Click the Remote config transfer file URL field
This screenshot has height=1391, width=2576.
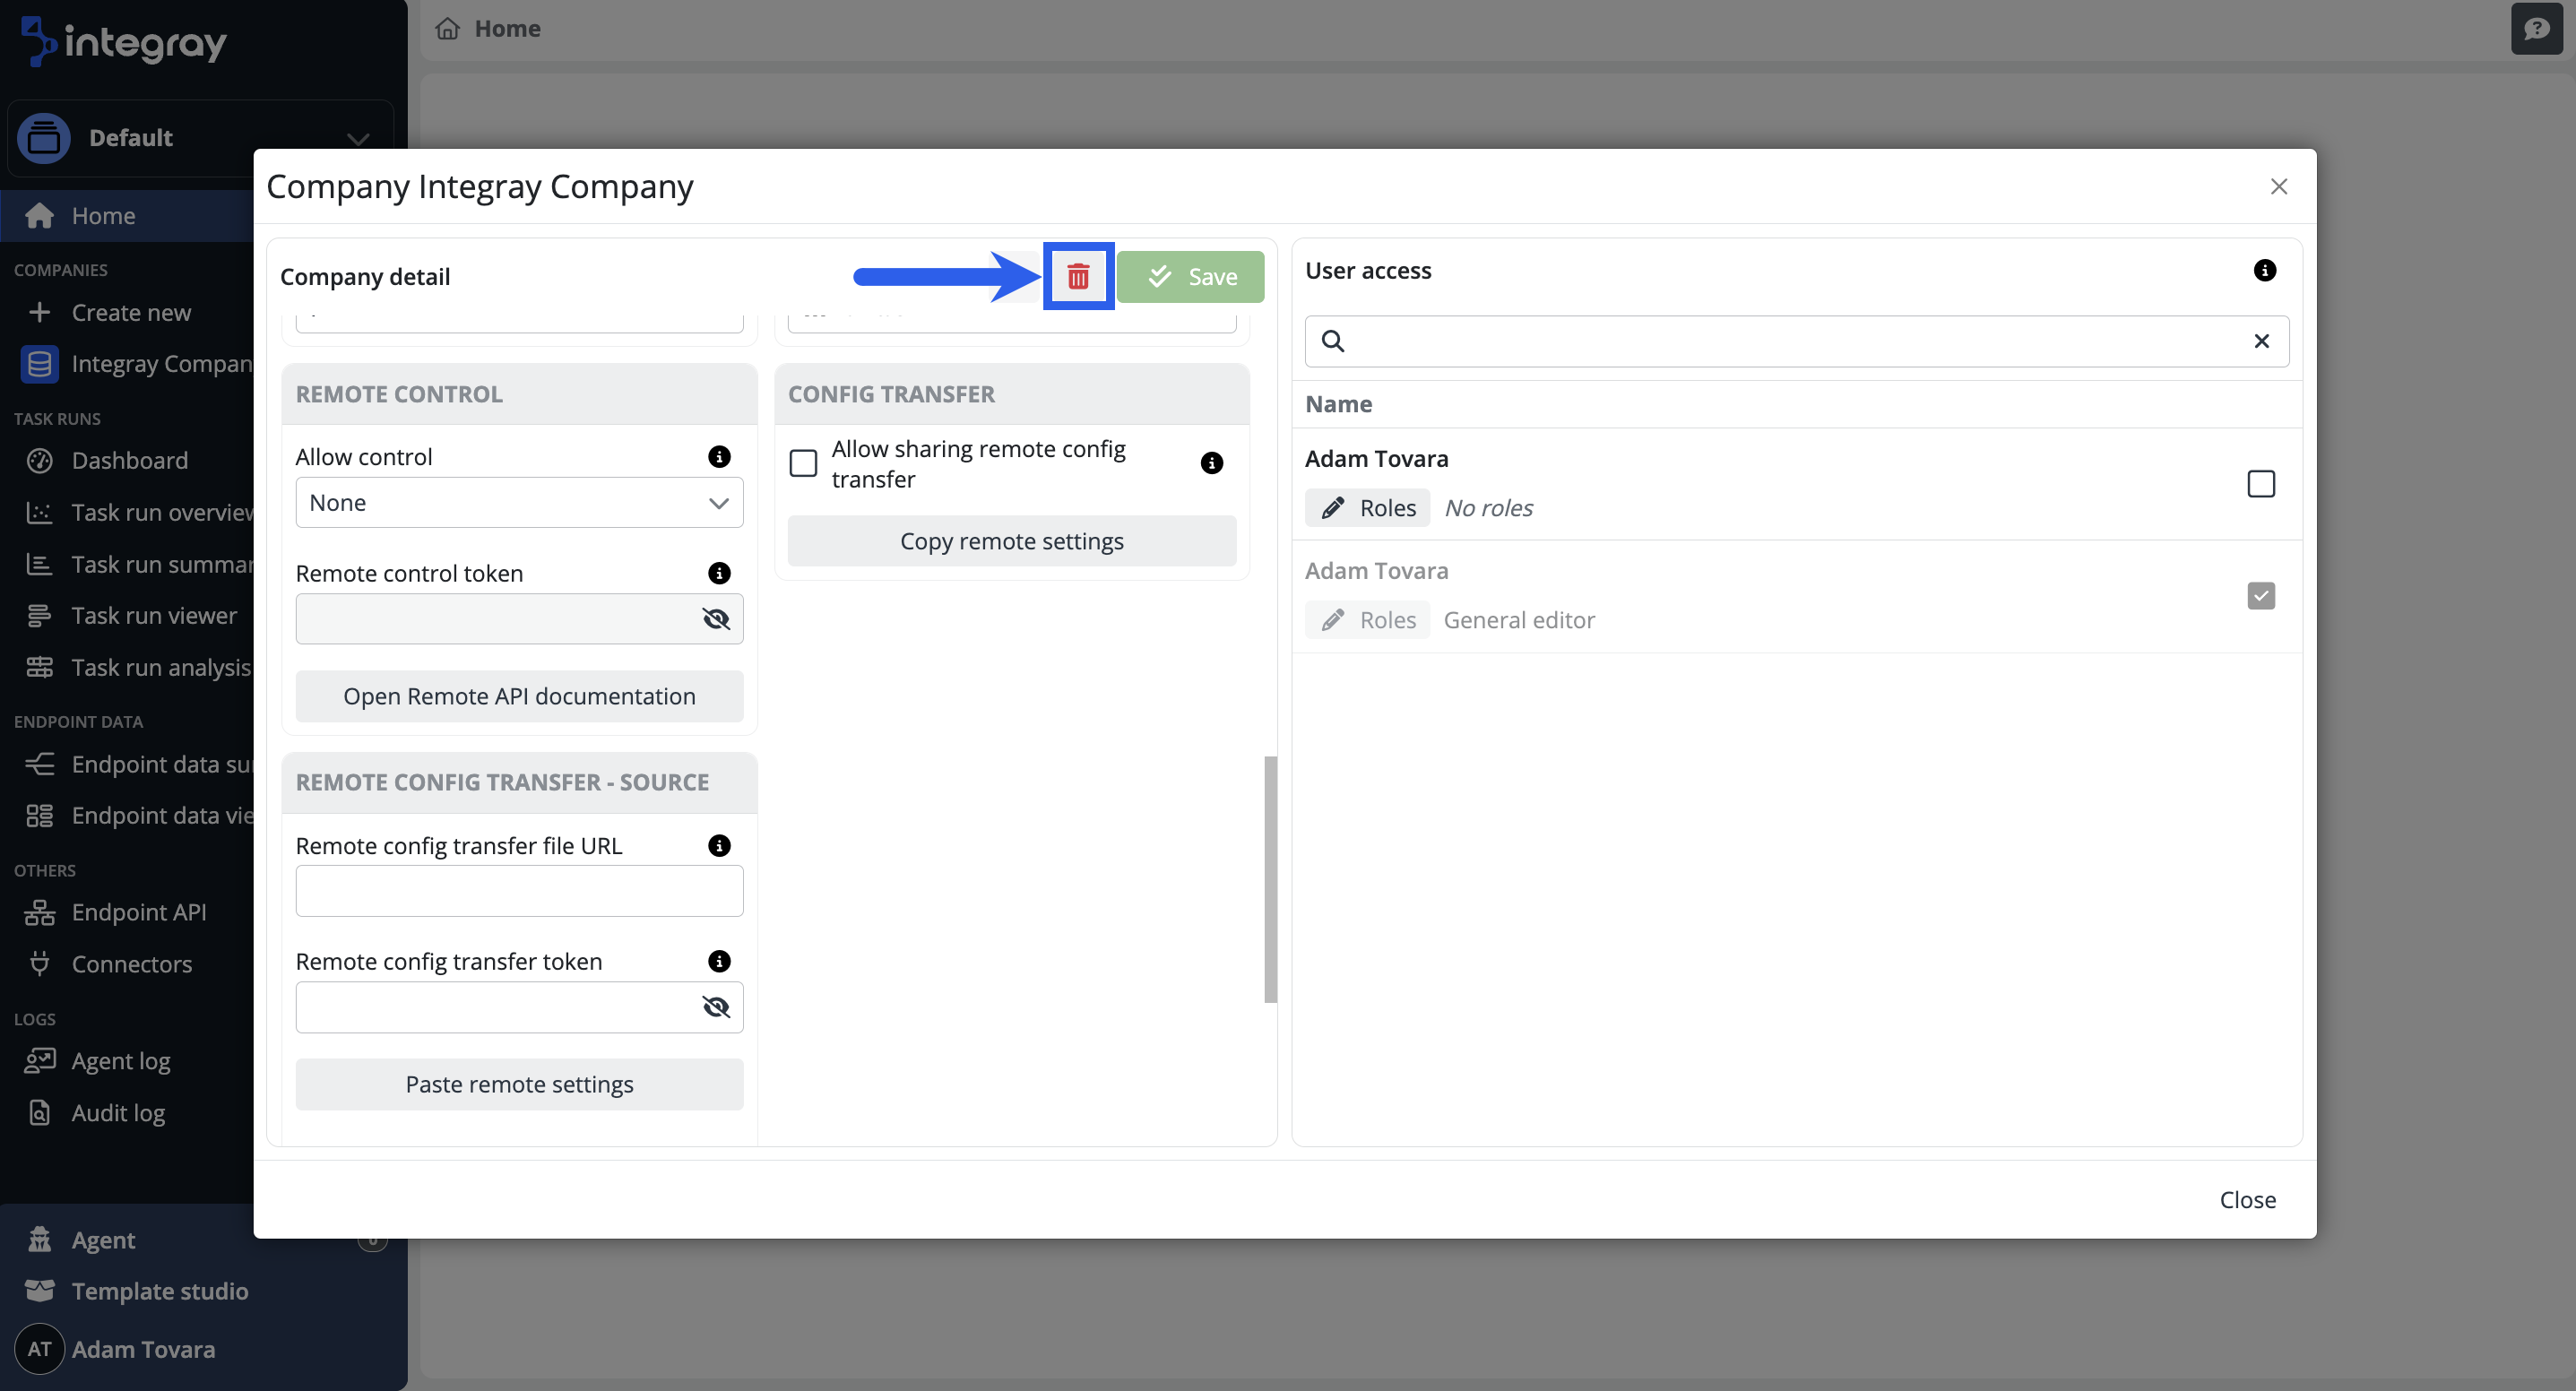point(518,890)
